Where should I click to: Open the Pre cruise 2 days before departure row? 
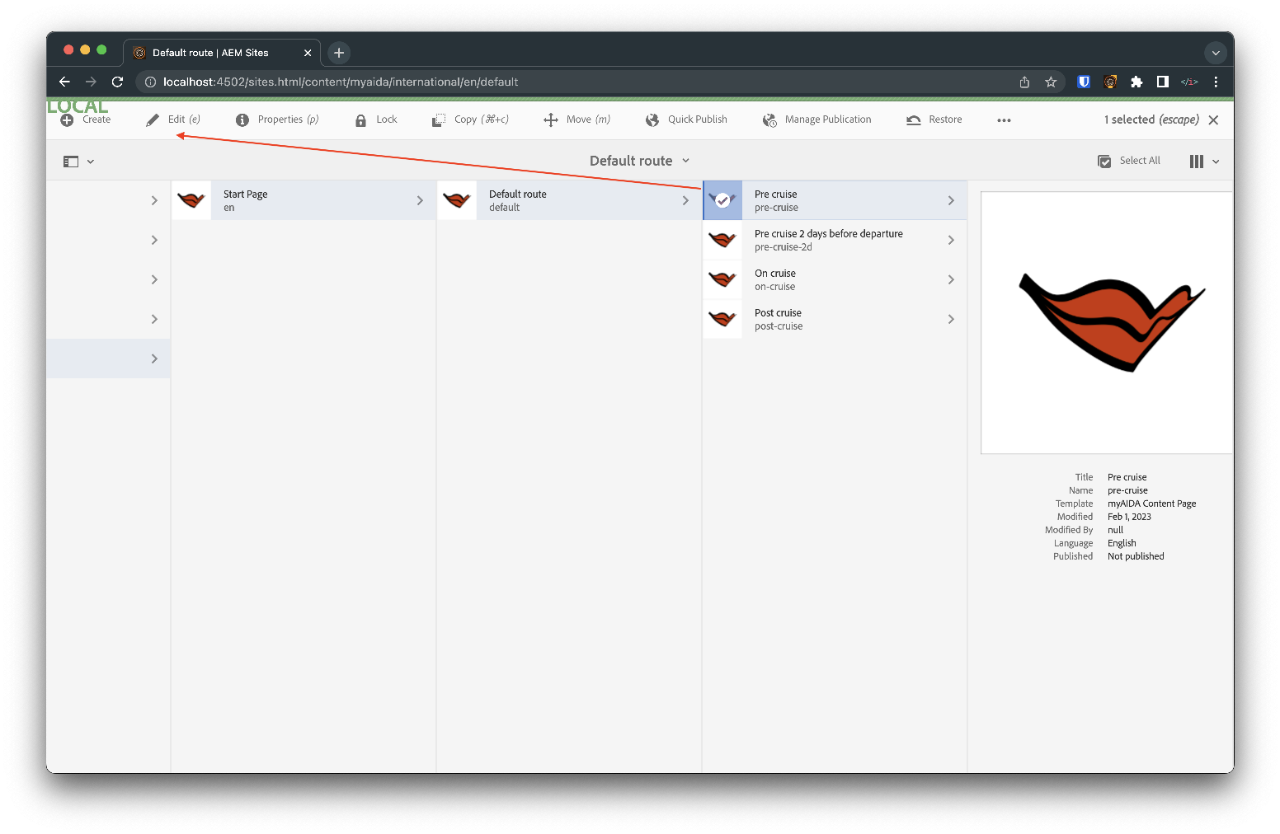pyautogui.click(x=835, y=240)
